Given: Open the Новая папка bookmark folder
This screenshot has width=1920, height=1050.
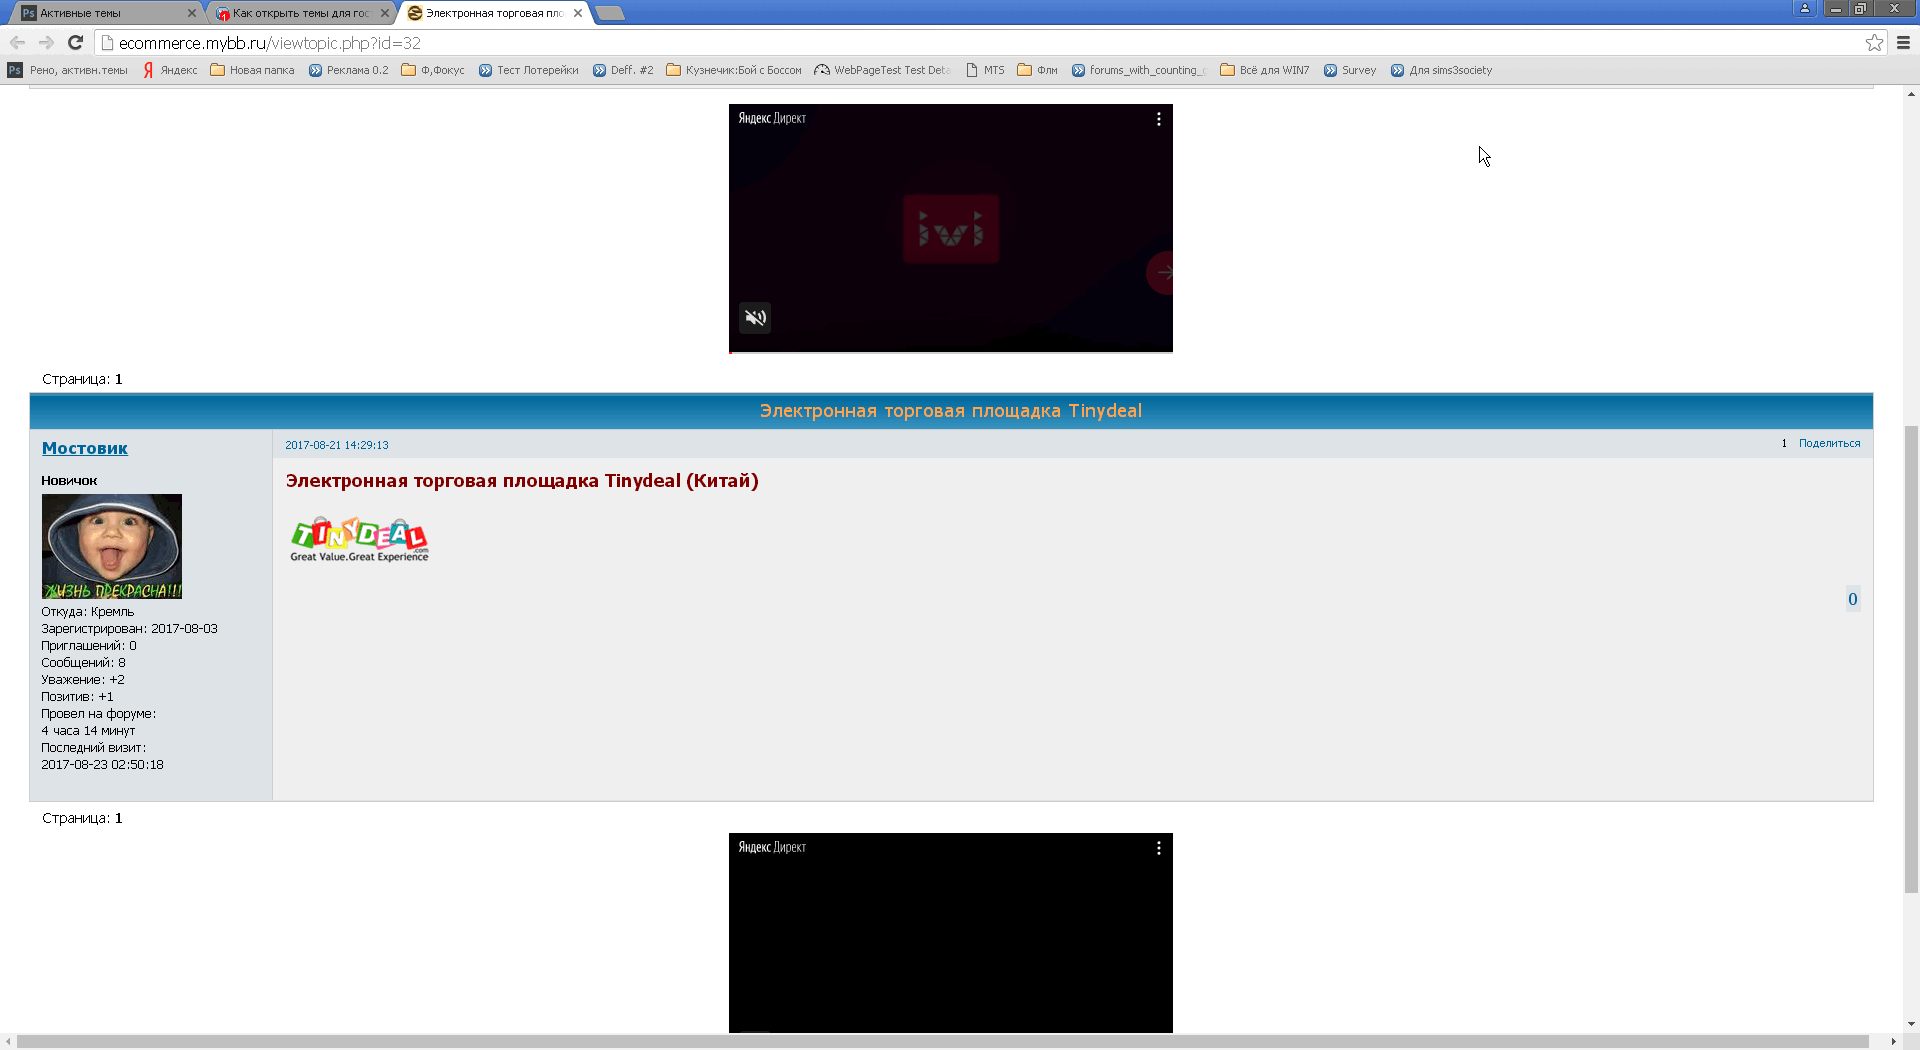Looking at the screenshot, I should [x=252, y=70].
